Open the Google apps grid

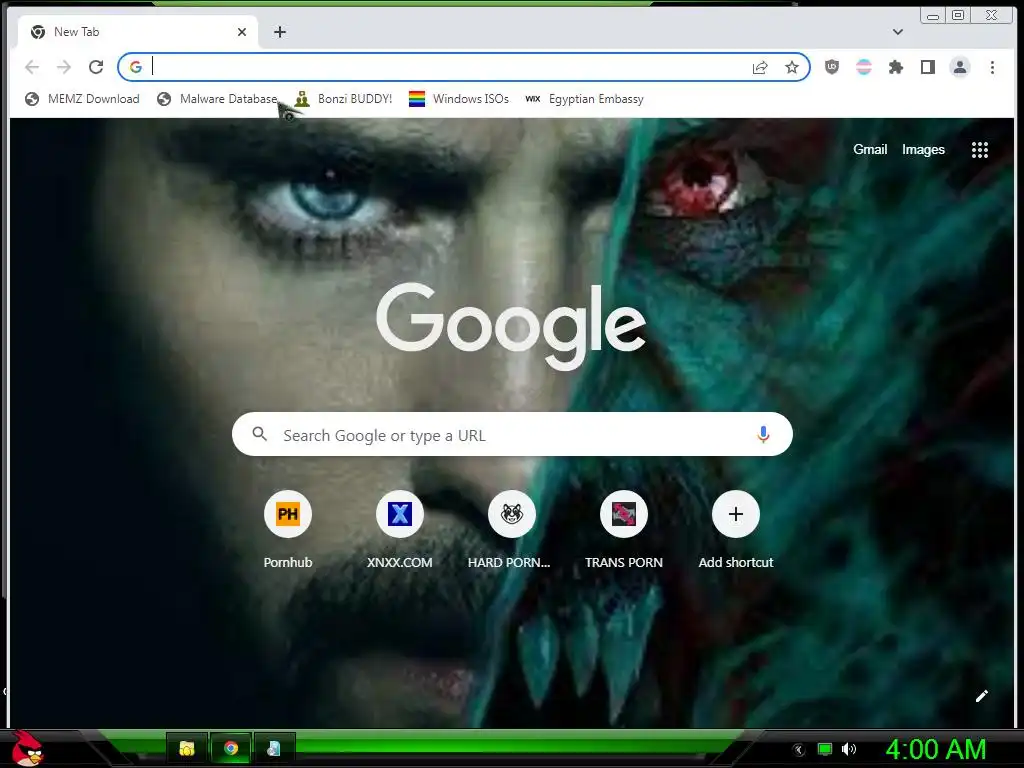[x=980, y=150]
